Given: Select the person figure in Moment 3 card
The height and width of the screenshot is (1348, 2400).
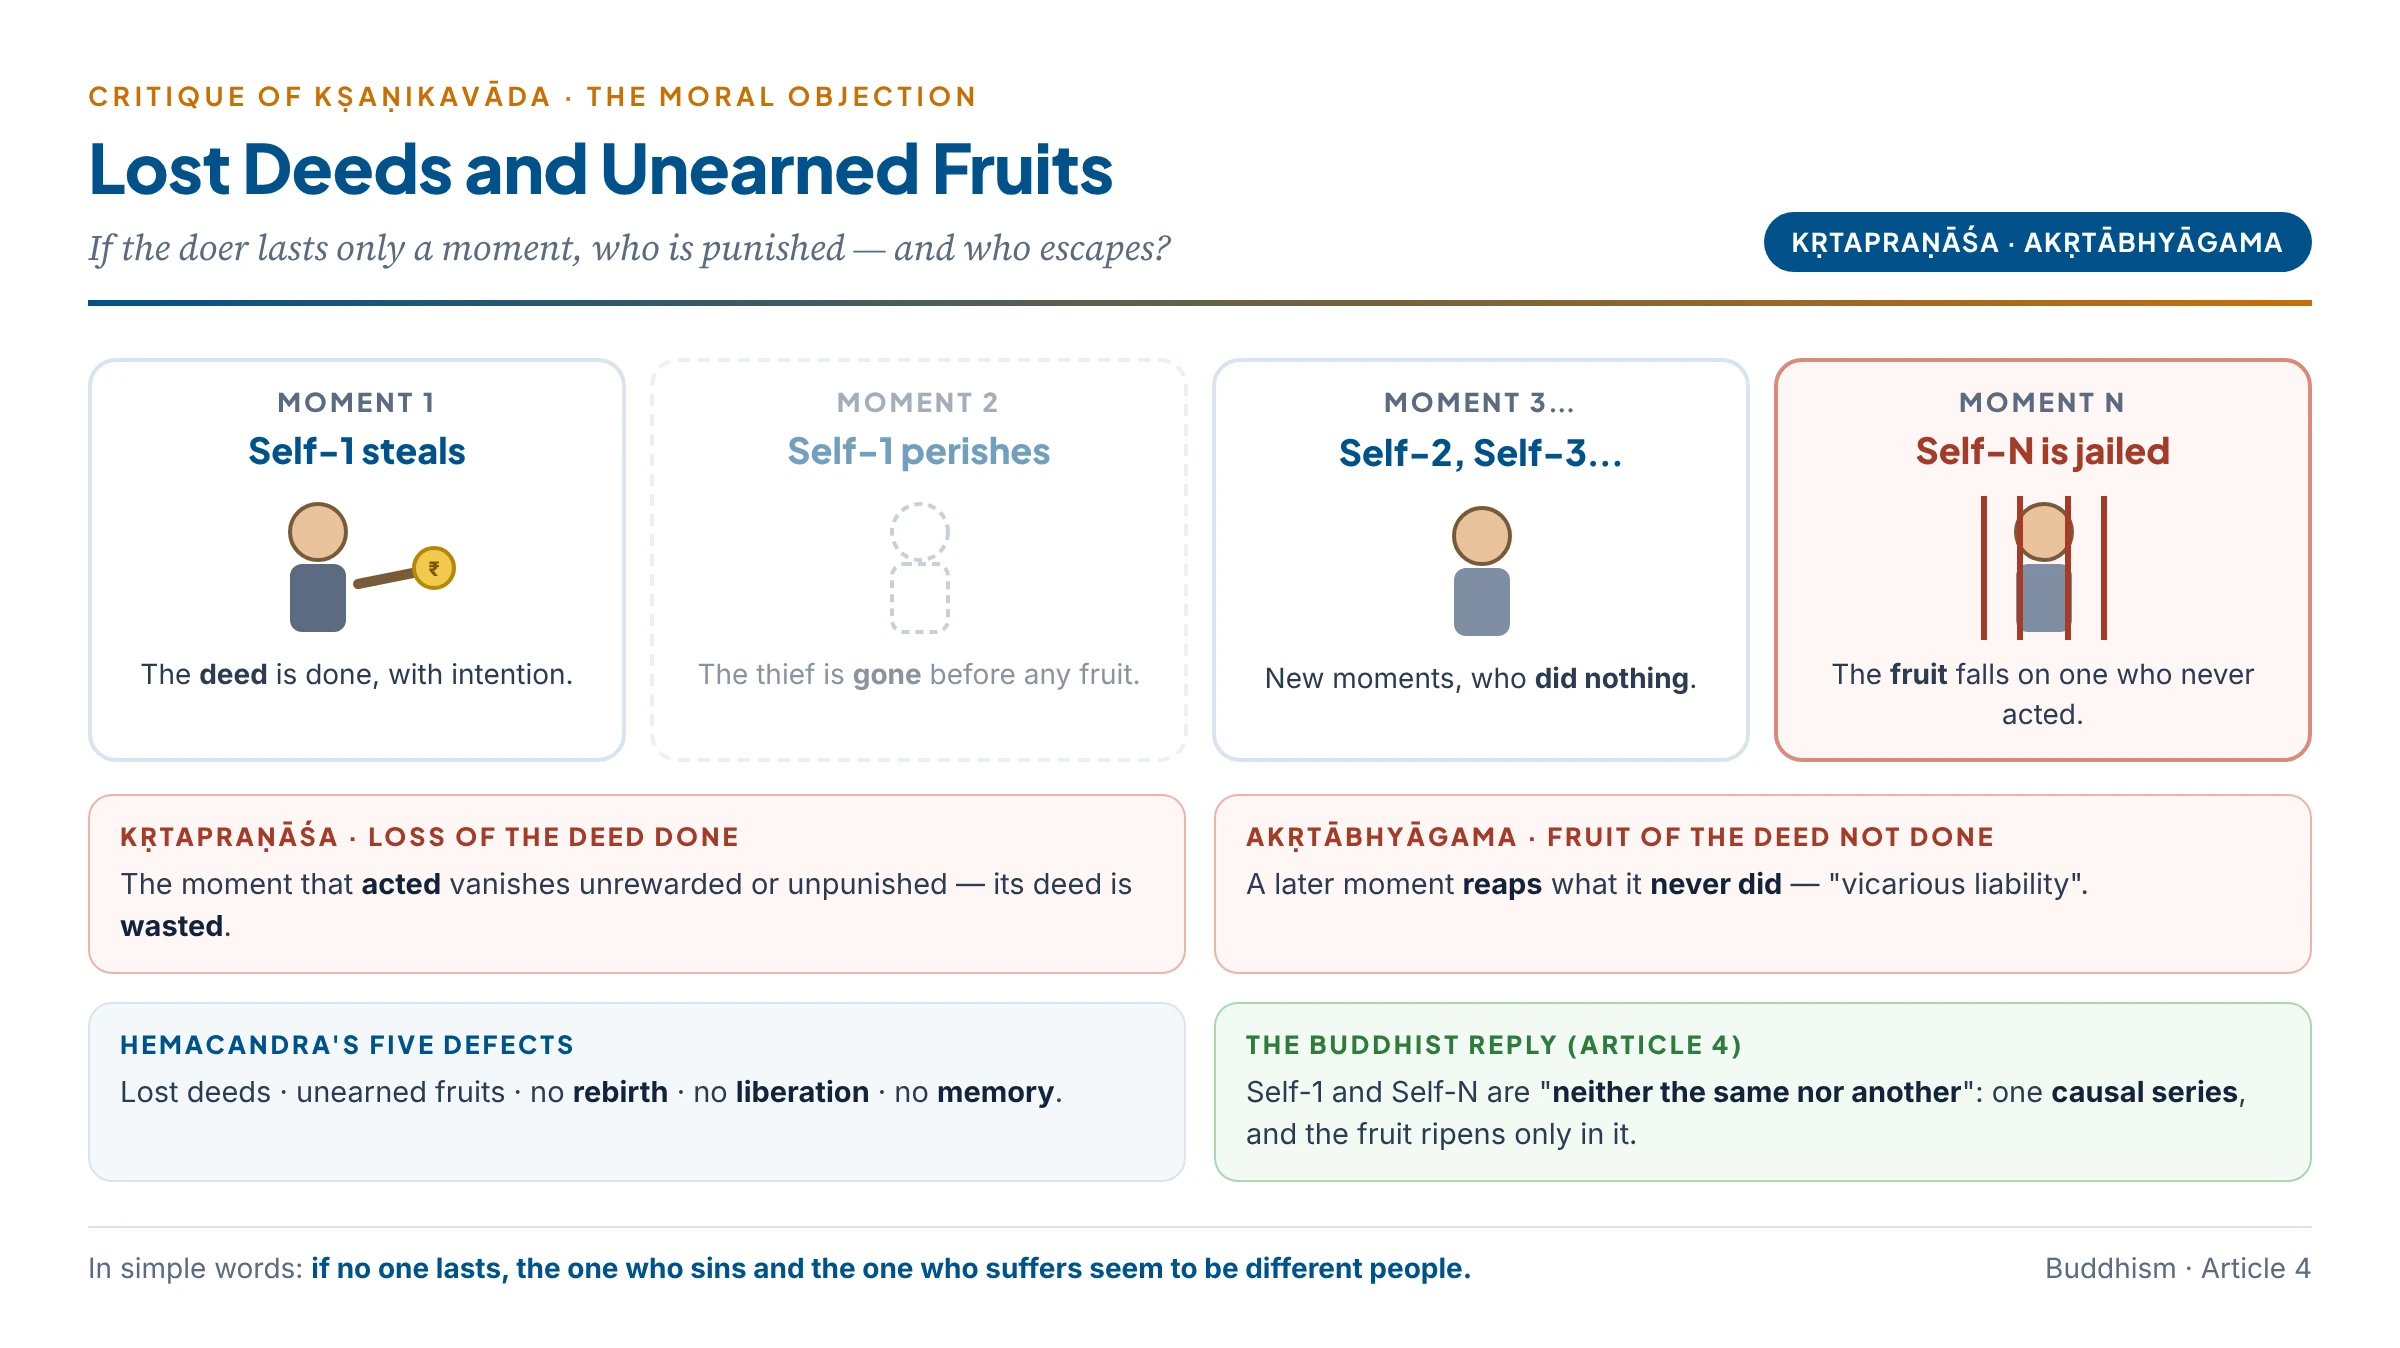Looking at the screenshot, I should tap(1481, 571).
